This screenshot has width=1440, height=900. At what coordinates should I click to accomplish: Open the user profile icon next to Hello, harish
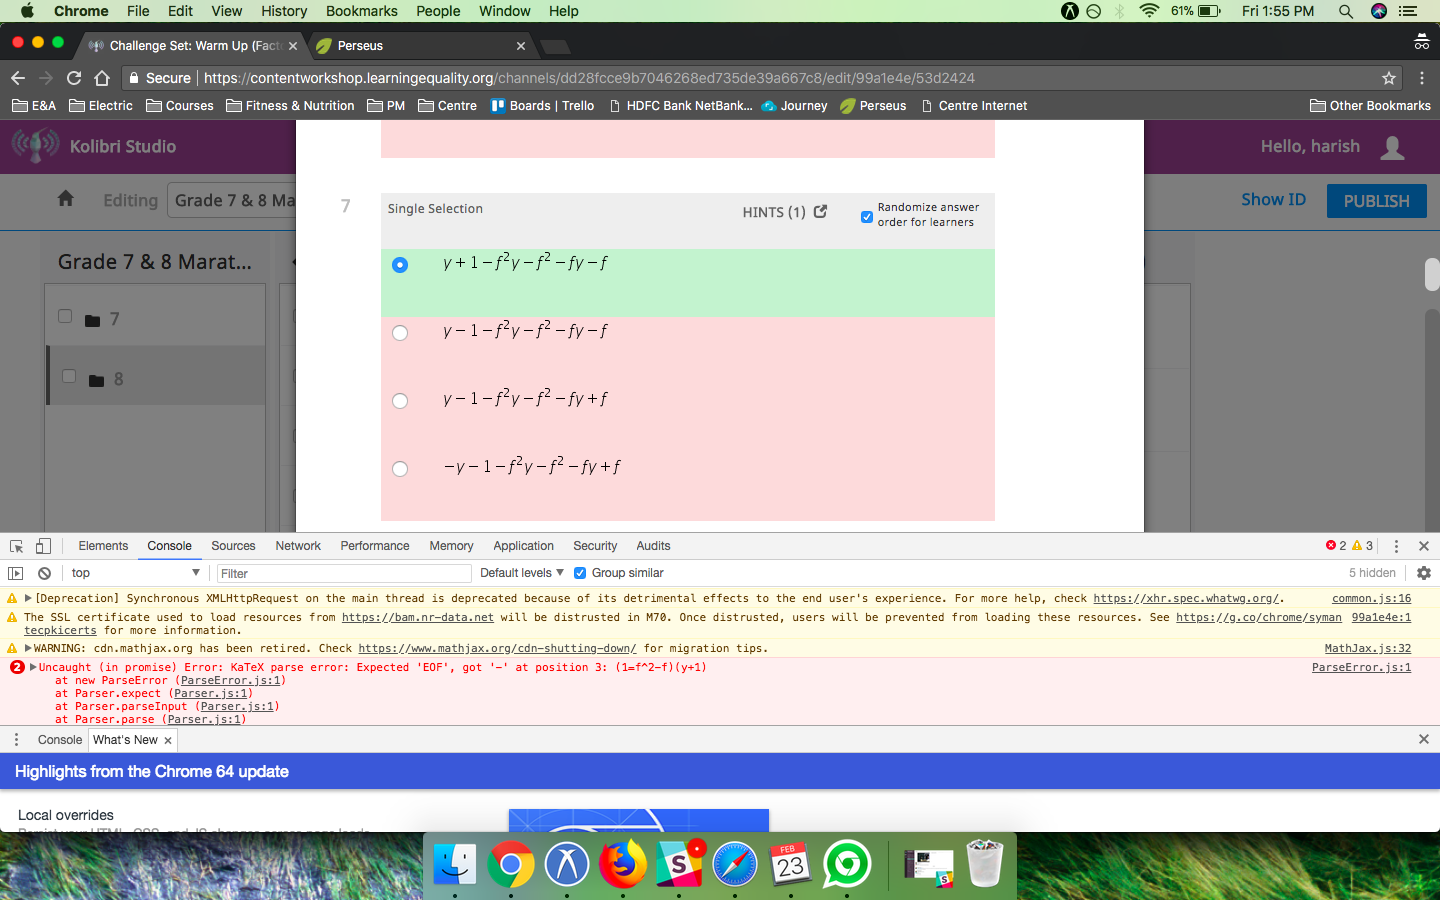1391,146
